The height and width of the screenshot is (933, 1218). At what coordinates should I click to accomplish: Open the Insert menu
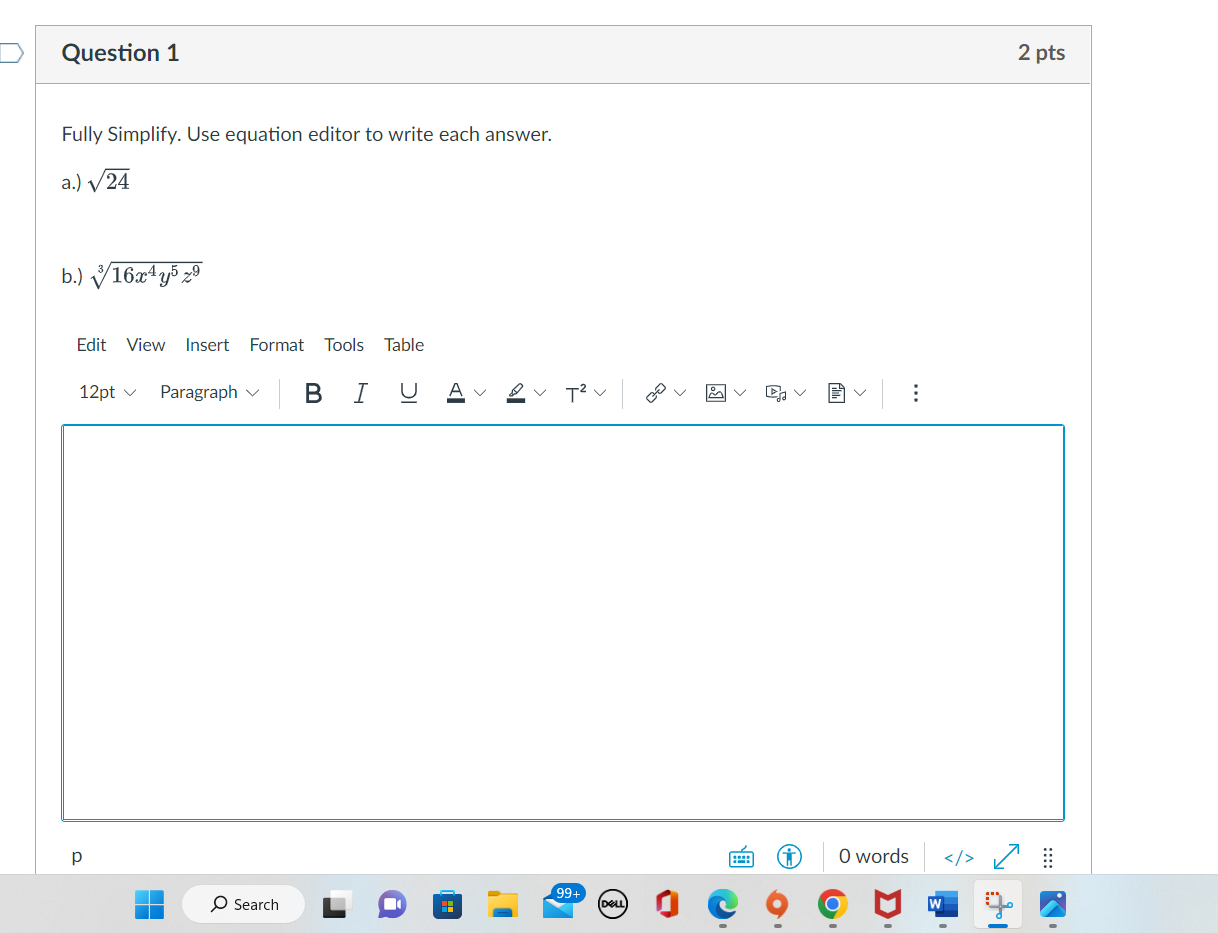click(207, 345)
